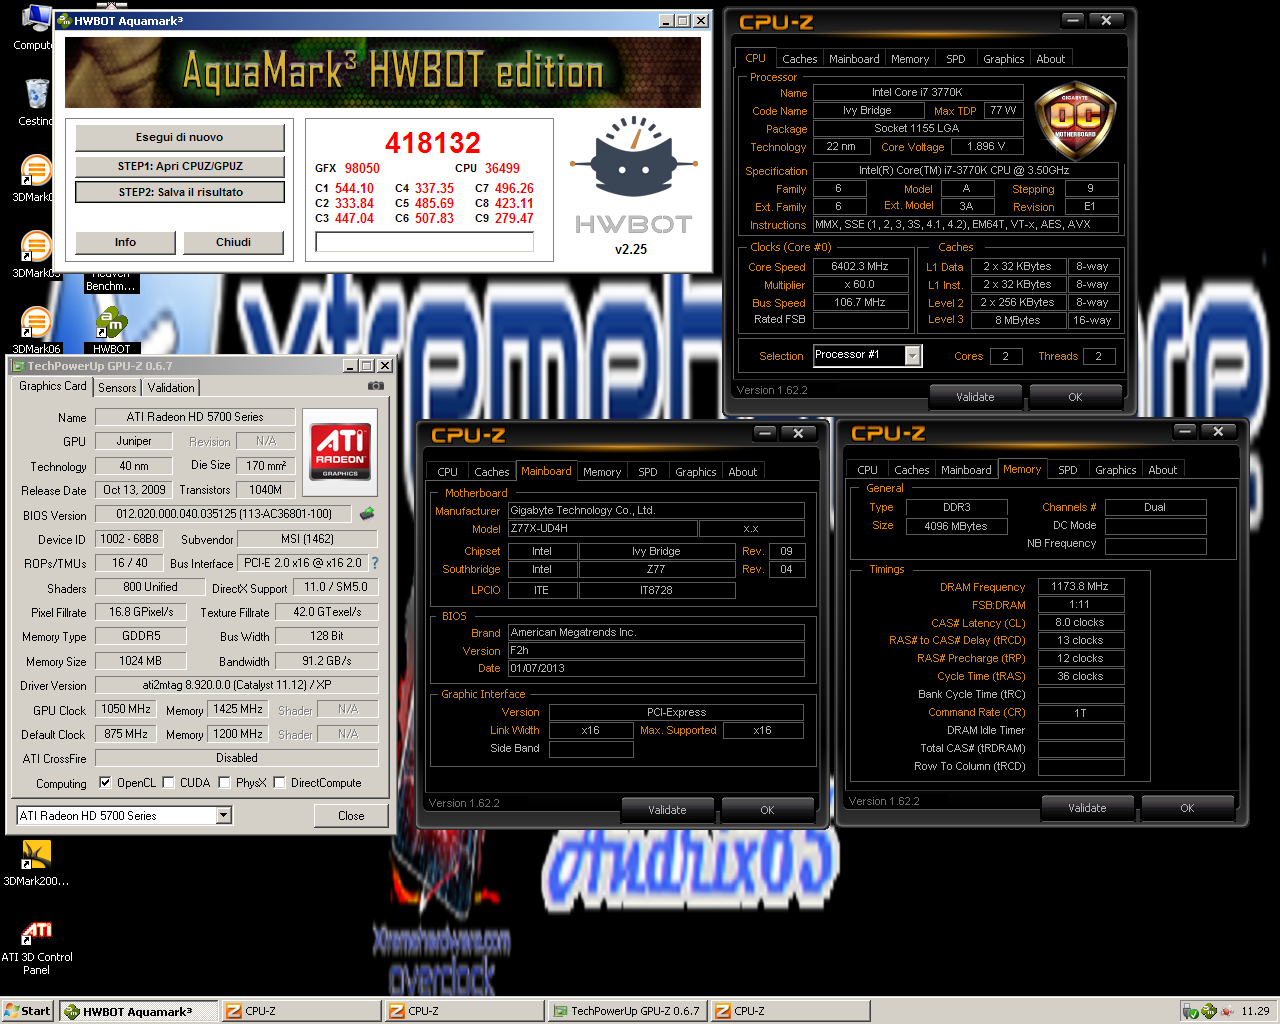Switch to the Sensors tab in GPU-Z
The height and width of the screenshot is (1024, 1280).
pos(117,387)
